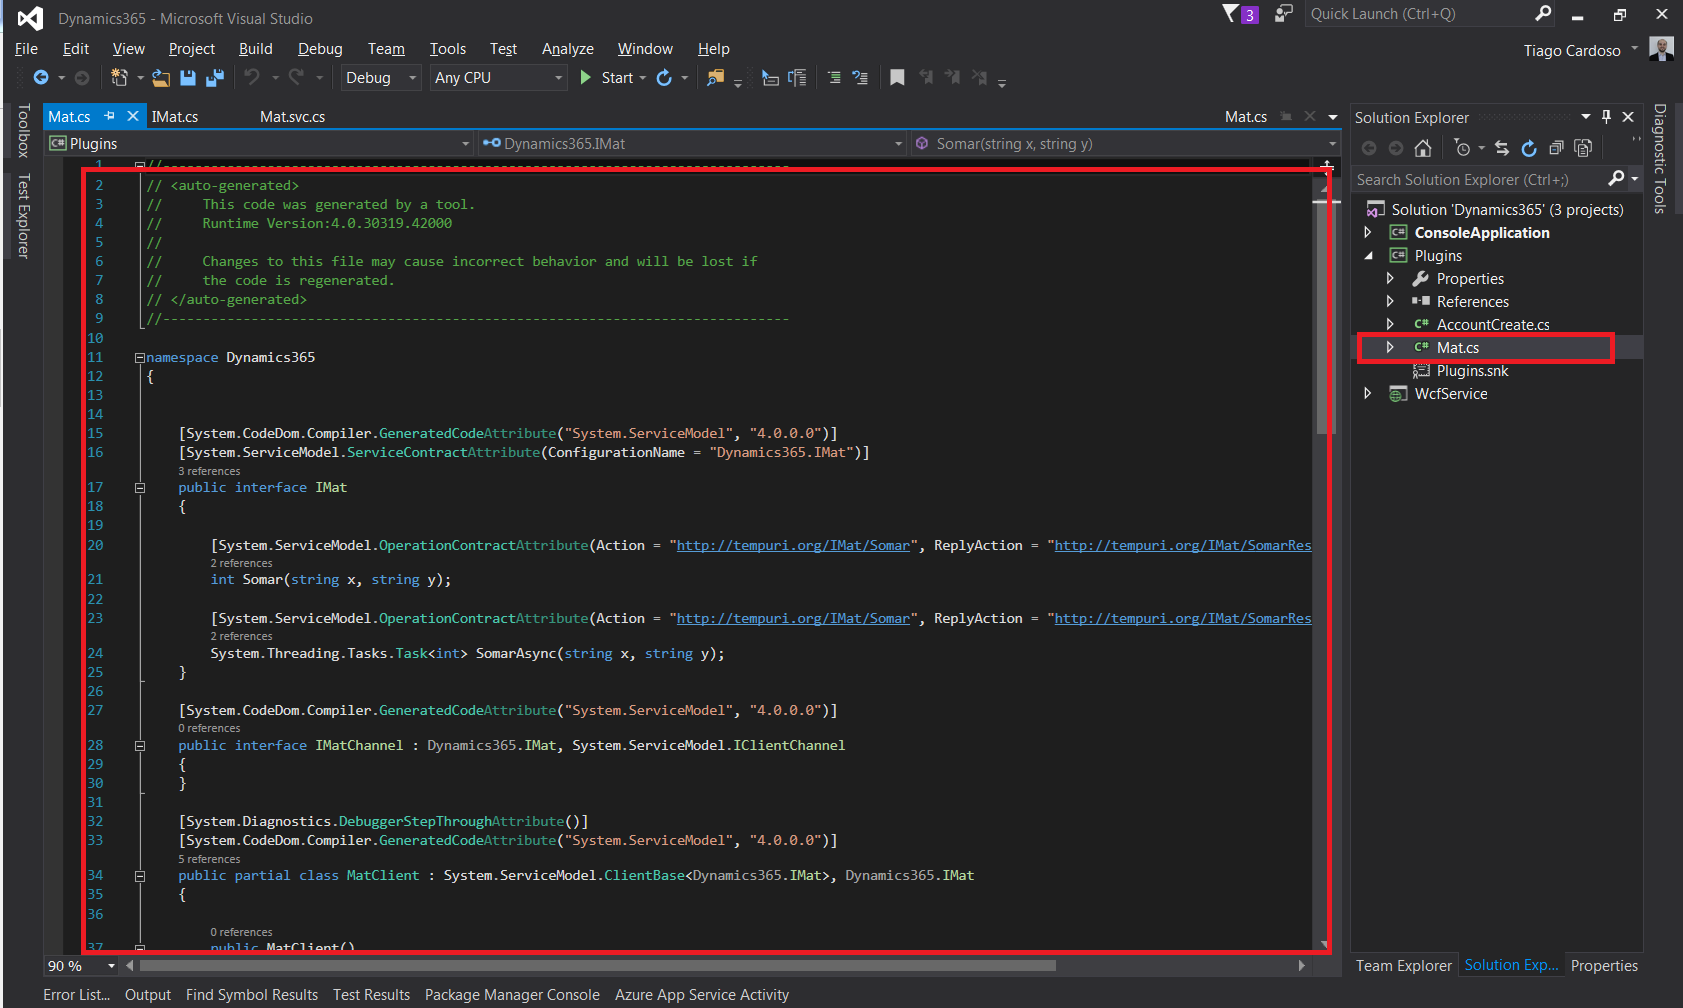Click the Home icon in Solution Explorer

tap(1423, 149)
